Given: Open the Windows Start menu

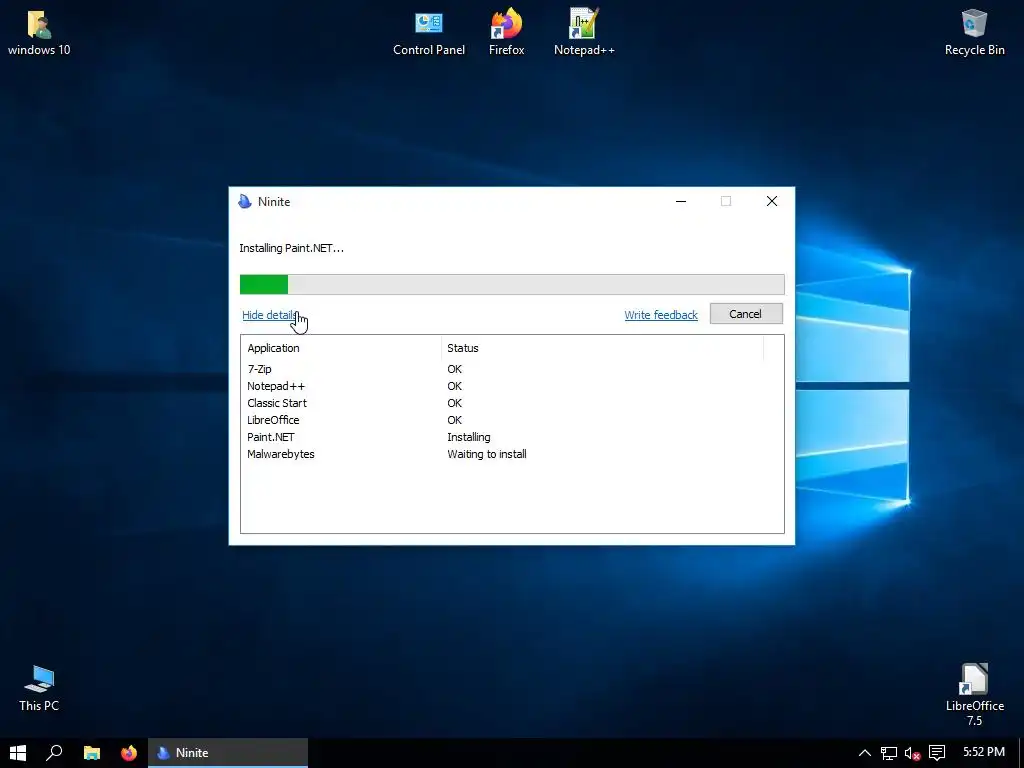Looking at the screenshot, I should 18,753.
